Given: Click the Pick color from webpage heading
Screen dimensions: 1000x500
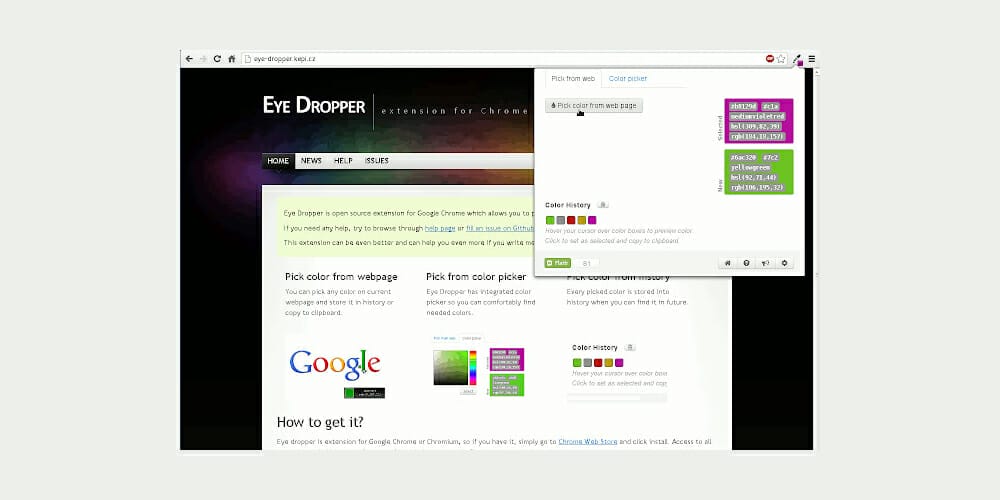Looking at the screenshot, I should [341, 277].
